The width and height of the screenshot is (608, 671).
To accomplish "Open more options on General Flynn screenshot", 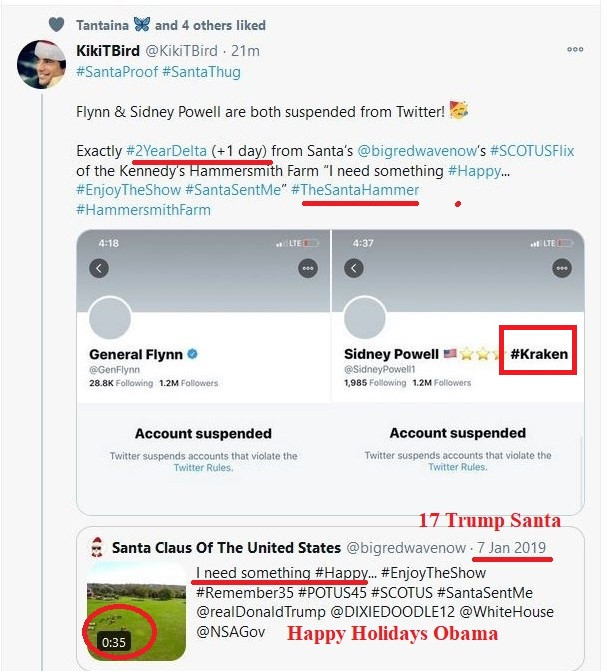I will (307, 268).
